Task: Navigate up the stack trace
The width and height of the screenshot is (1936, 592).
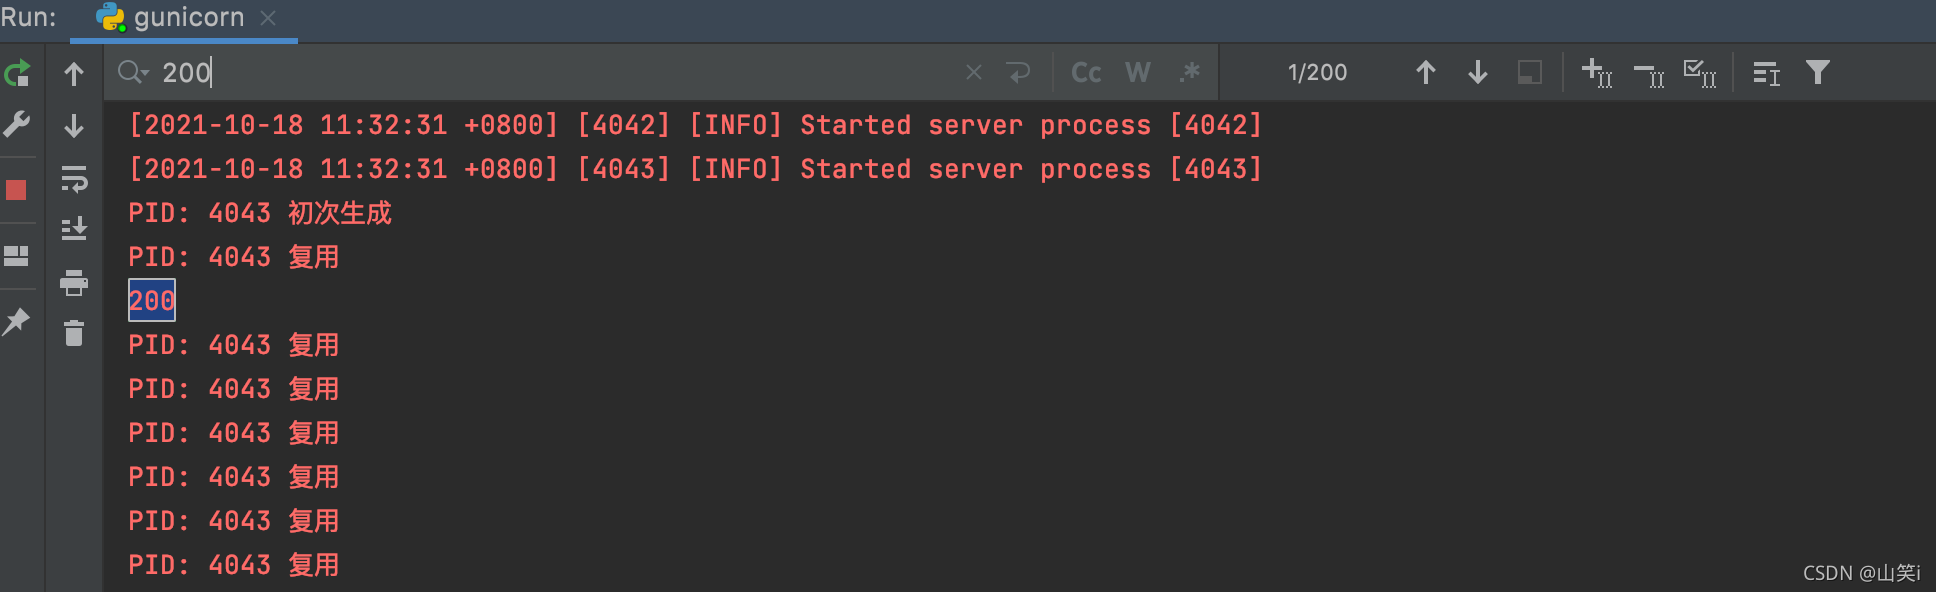Action: tap(73, 73)
